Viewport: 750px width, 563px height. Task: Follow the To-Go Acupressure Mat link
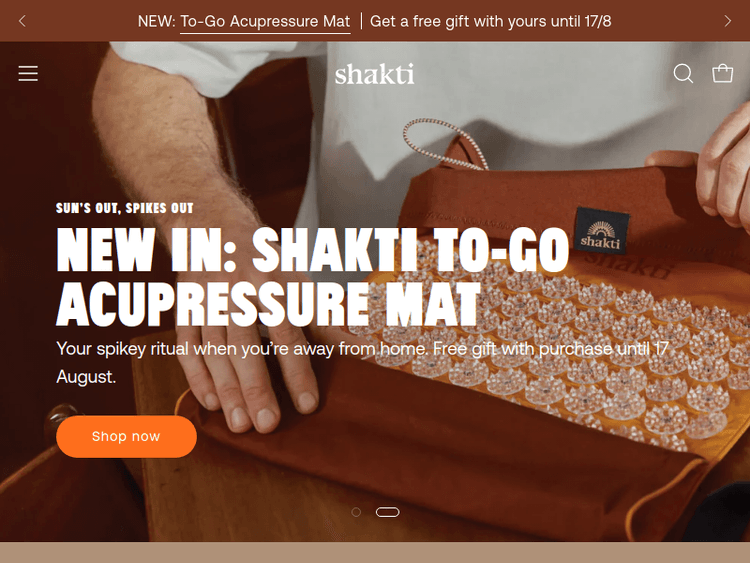(x=265, y=22)
